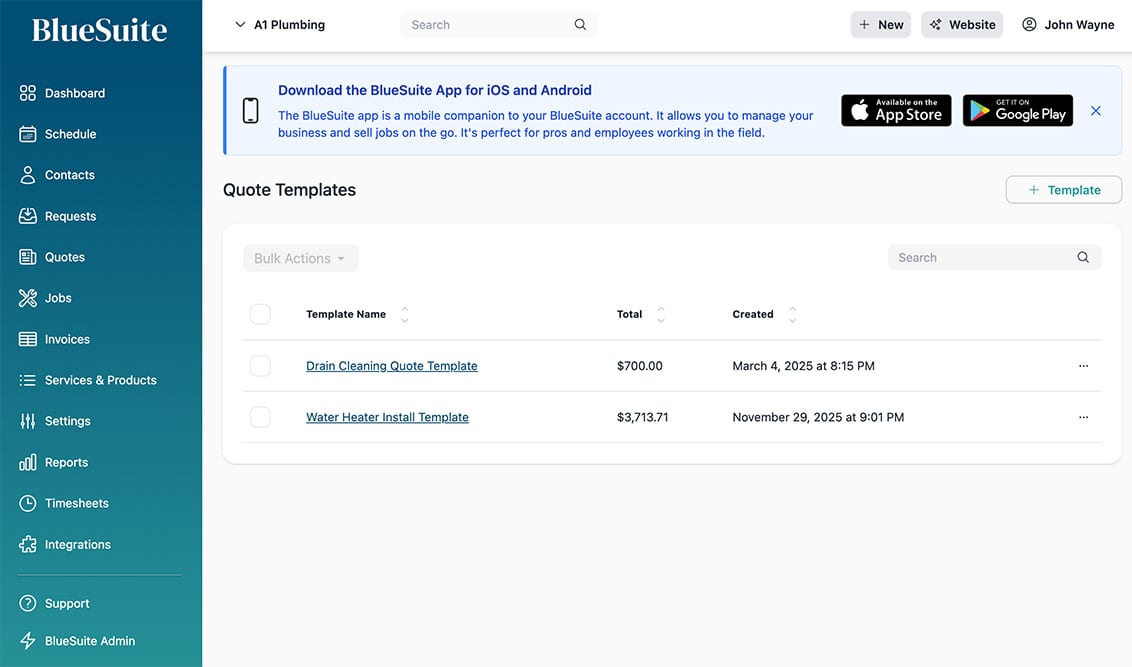Open Drain Cleaning Quote Template link
Image resolution: width=1132 pixels, height=667 pixels.
391,366
